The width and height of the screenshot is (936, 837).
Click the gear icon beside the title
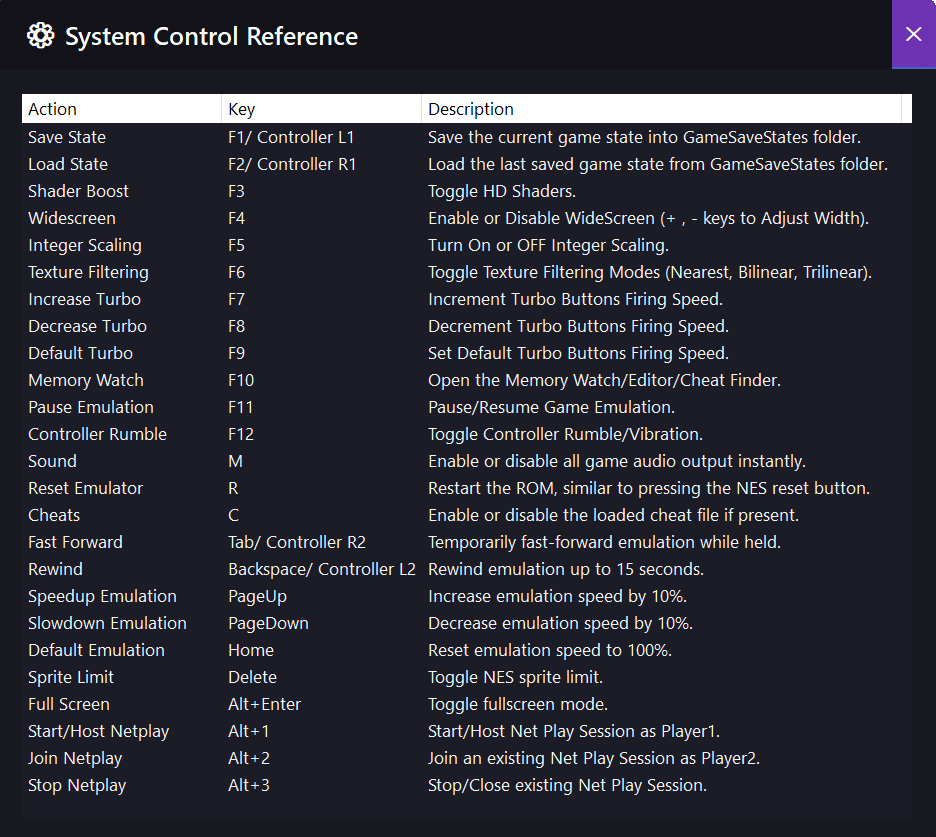pyautogui.click(x=40, y=36)
